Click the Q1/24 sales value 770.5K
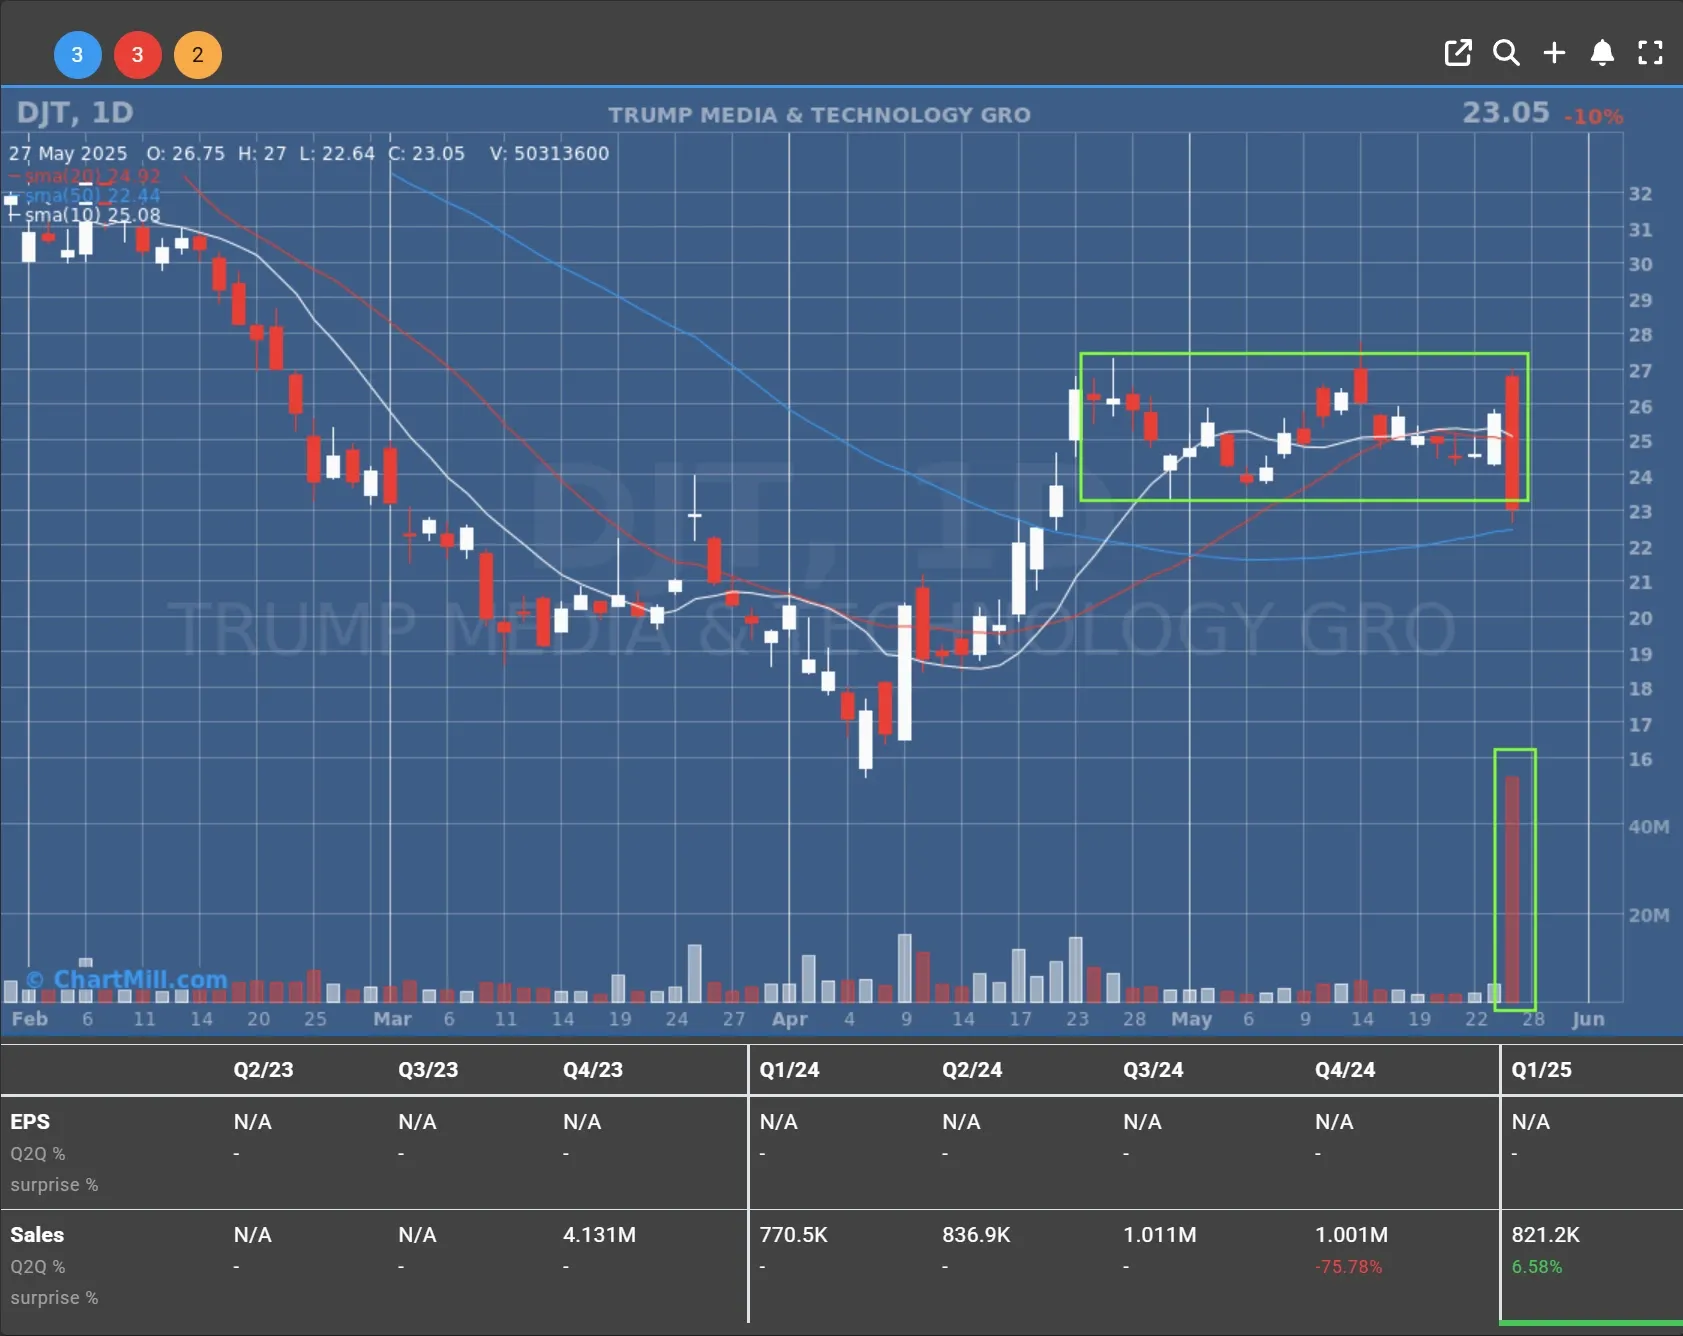 click(x=793, y=1235)
